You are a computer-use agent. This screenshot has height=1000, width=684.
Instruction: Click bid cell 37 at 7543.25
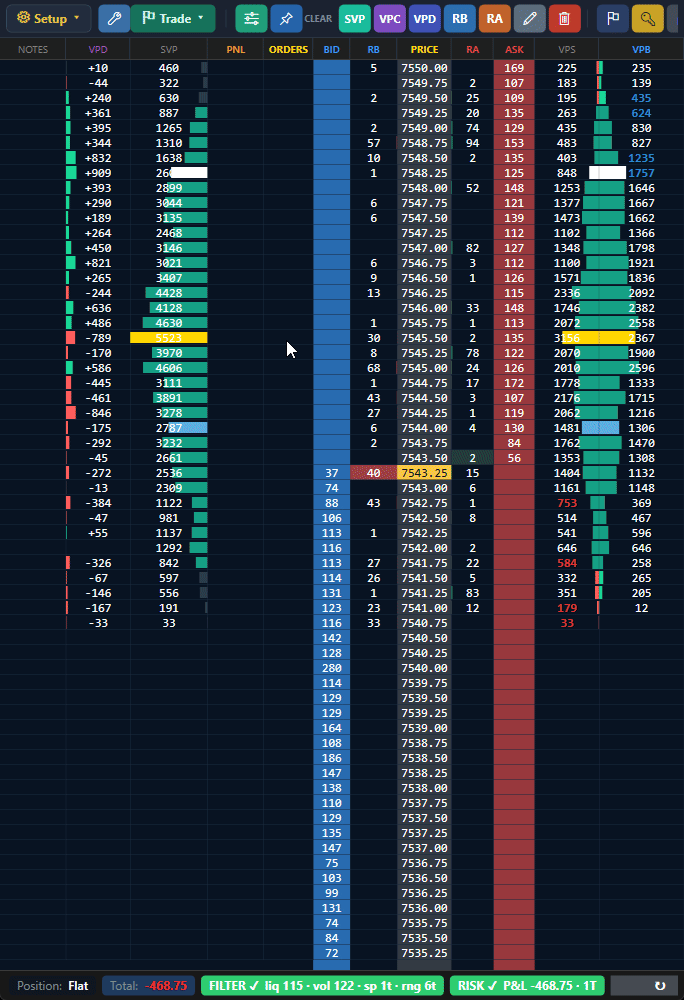(331, 473)
